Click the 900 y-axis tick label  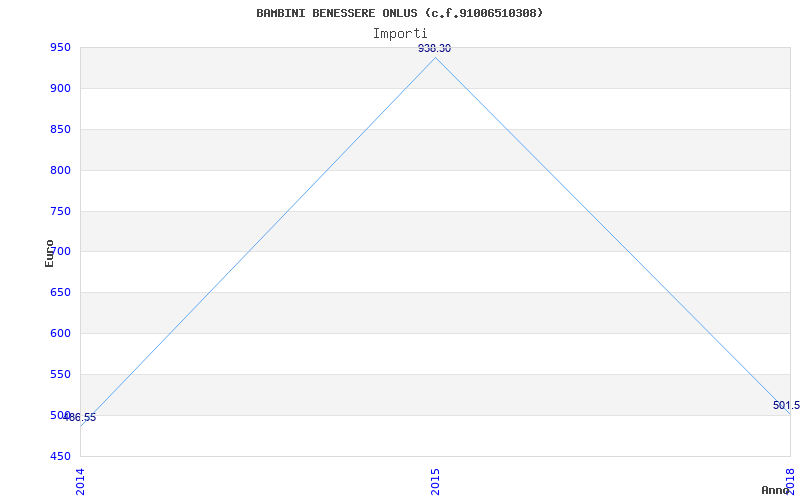coord(59,89)
